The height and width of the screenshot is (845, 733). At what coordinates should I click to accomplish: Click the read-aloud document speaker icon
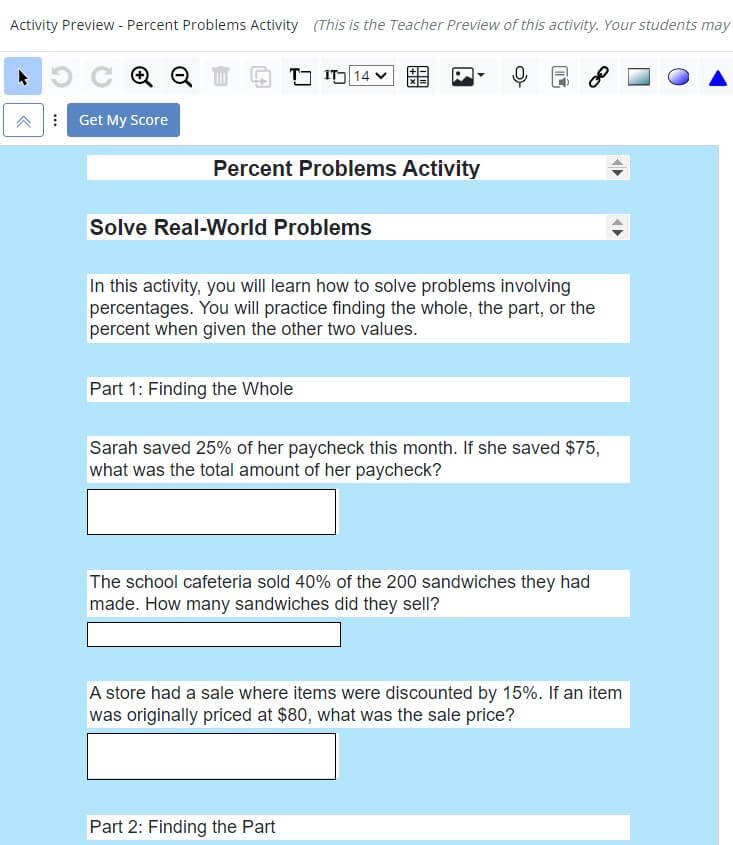coord(559,76)
